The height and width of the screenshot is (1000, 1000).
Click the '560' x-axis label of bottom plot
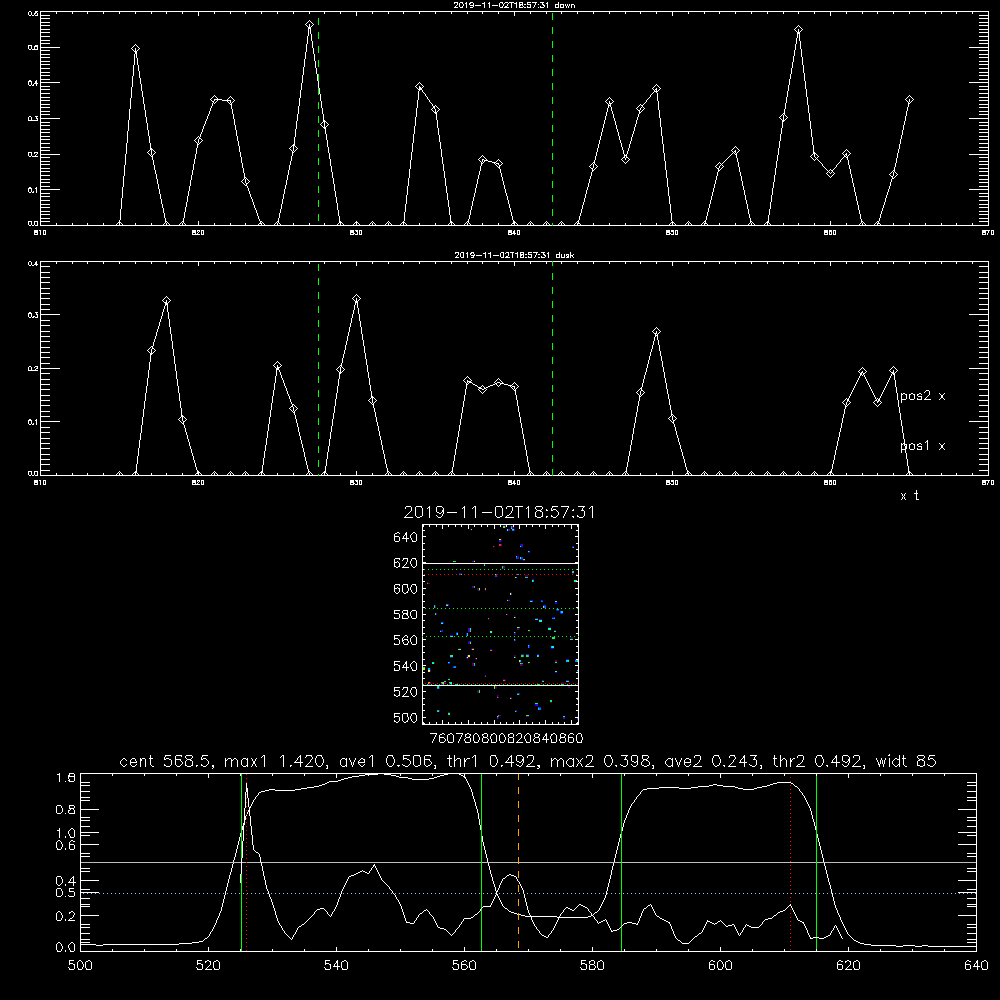pos(464,966)
